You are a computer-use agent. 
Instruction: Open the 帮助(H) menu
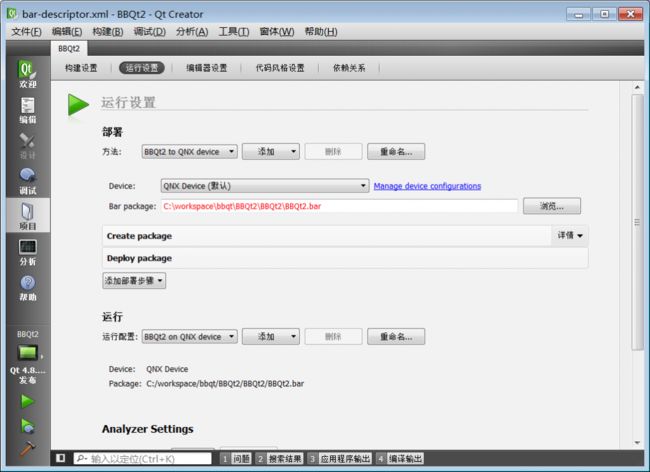[321, 31]
